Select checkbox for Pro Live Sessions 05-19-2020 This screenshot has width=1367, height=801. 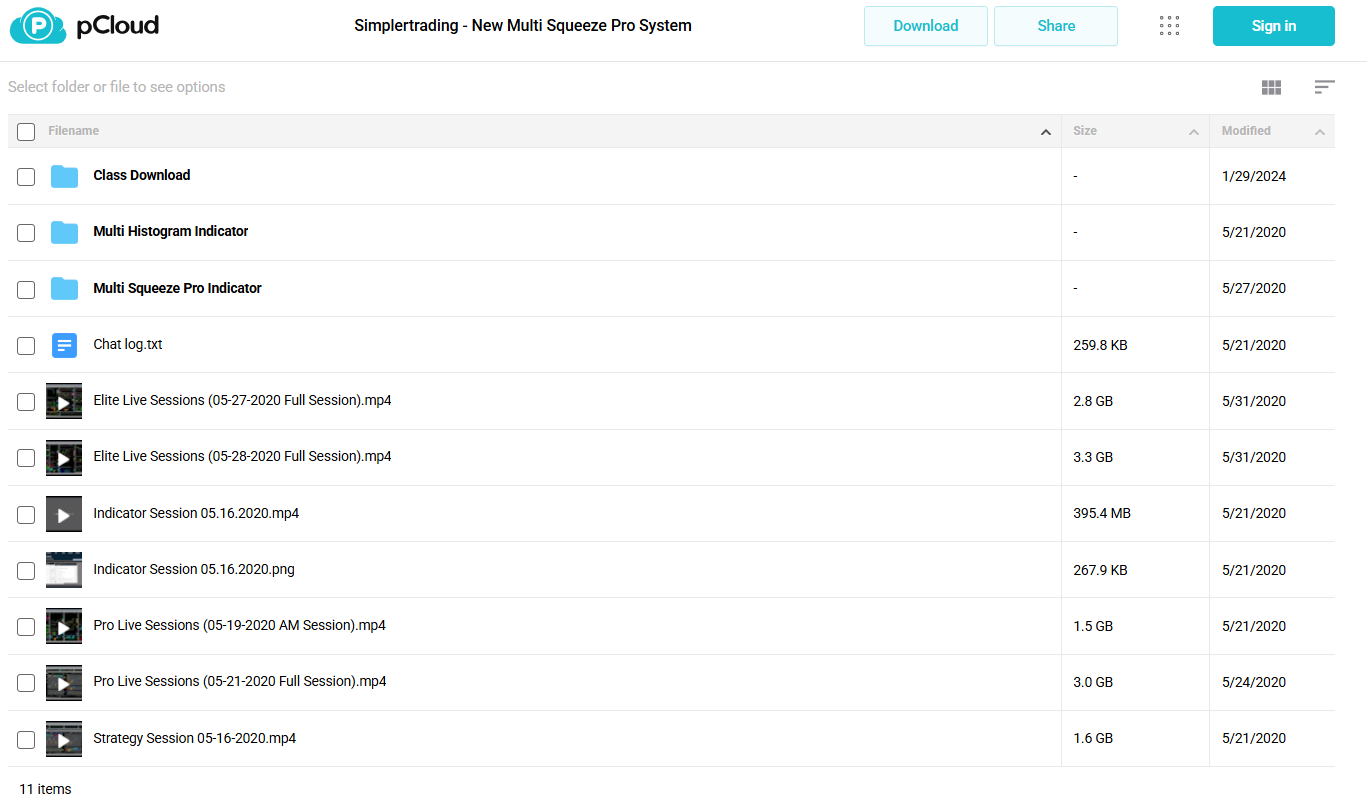pyautogui.click(x=26, y=627)
